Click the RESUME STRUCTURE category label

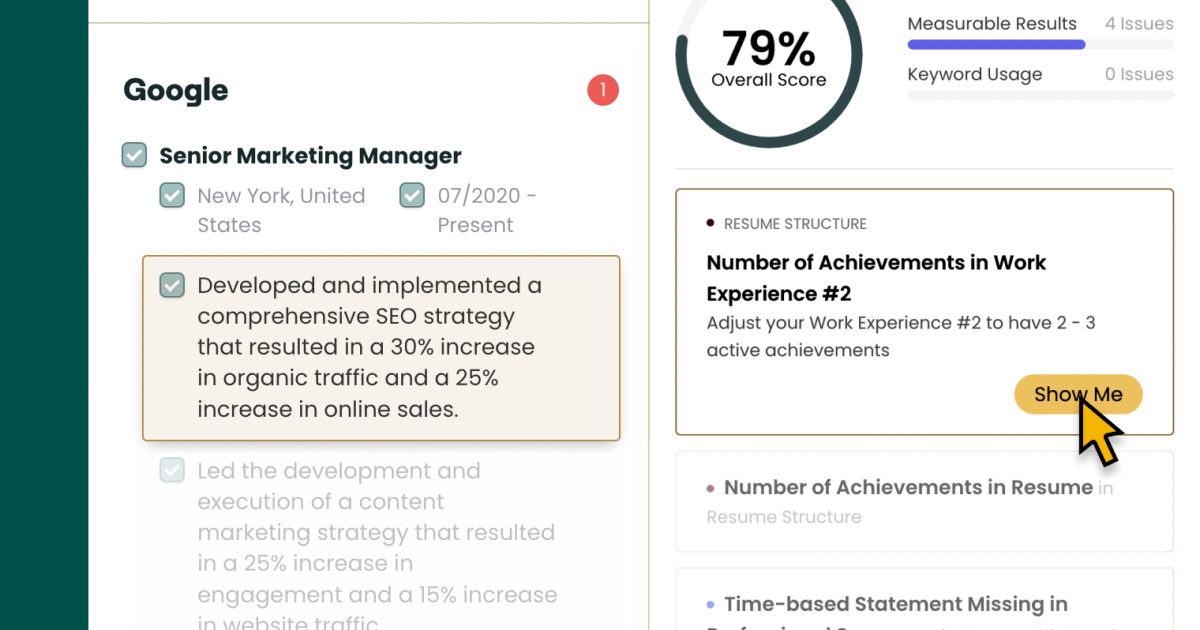pos(795,223)
